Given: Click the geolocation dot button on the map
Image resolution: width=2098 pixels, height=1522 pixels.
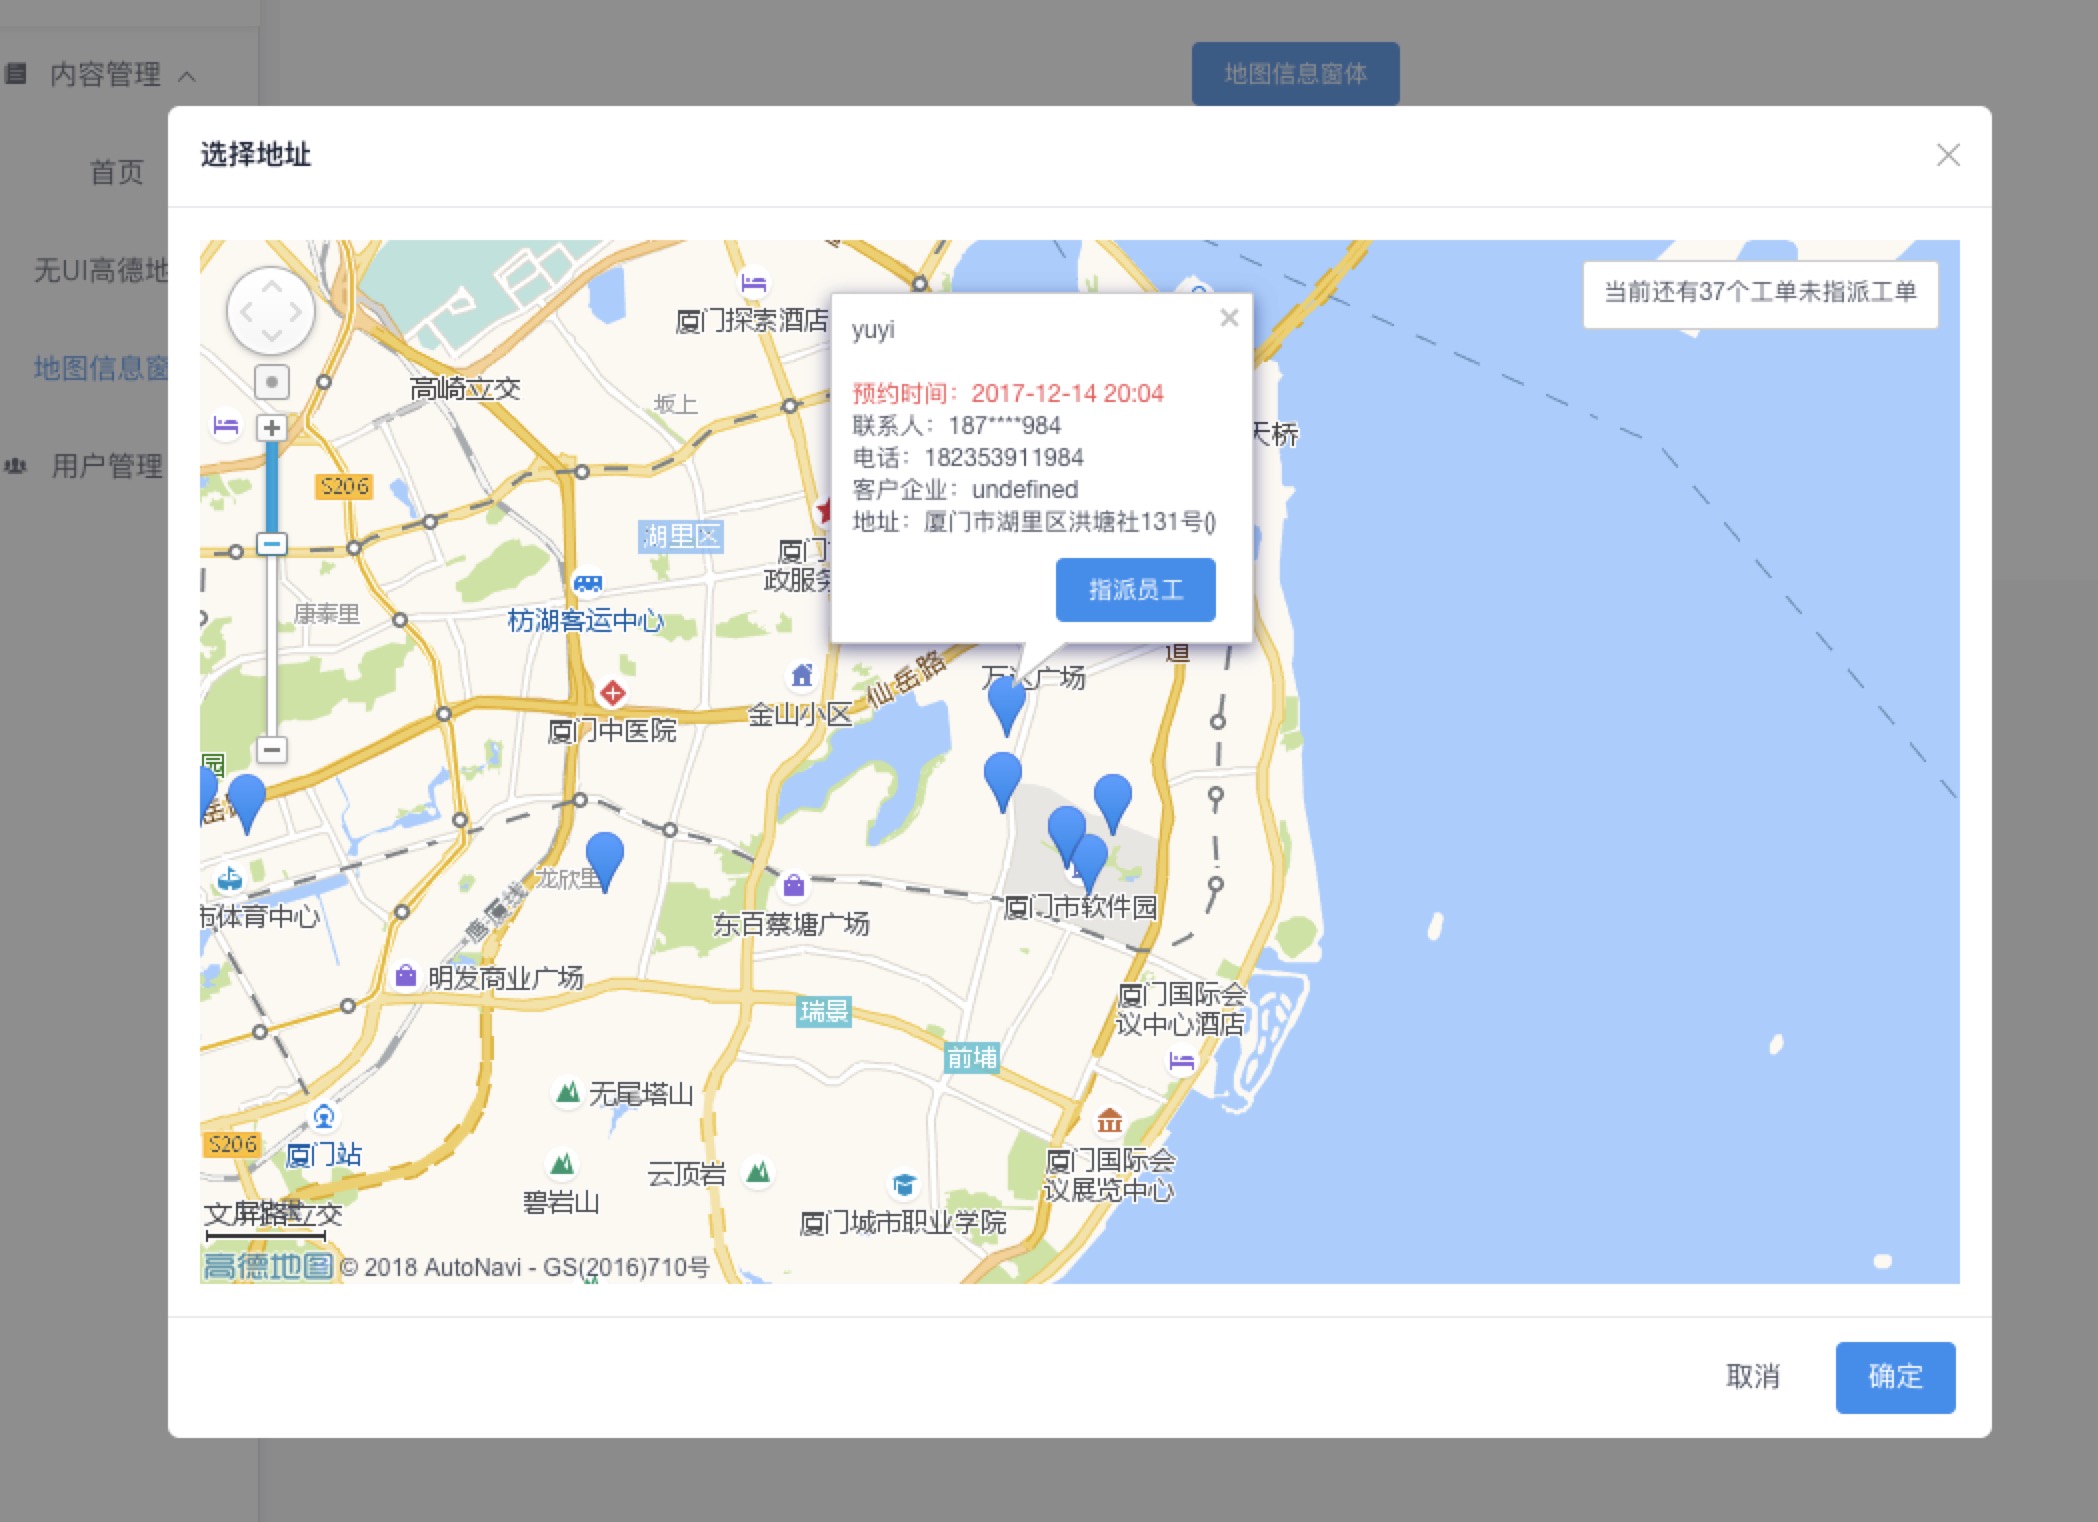Looking at the screenshot, I should tap(271, 381).
